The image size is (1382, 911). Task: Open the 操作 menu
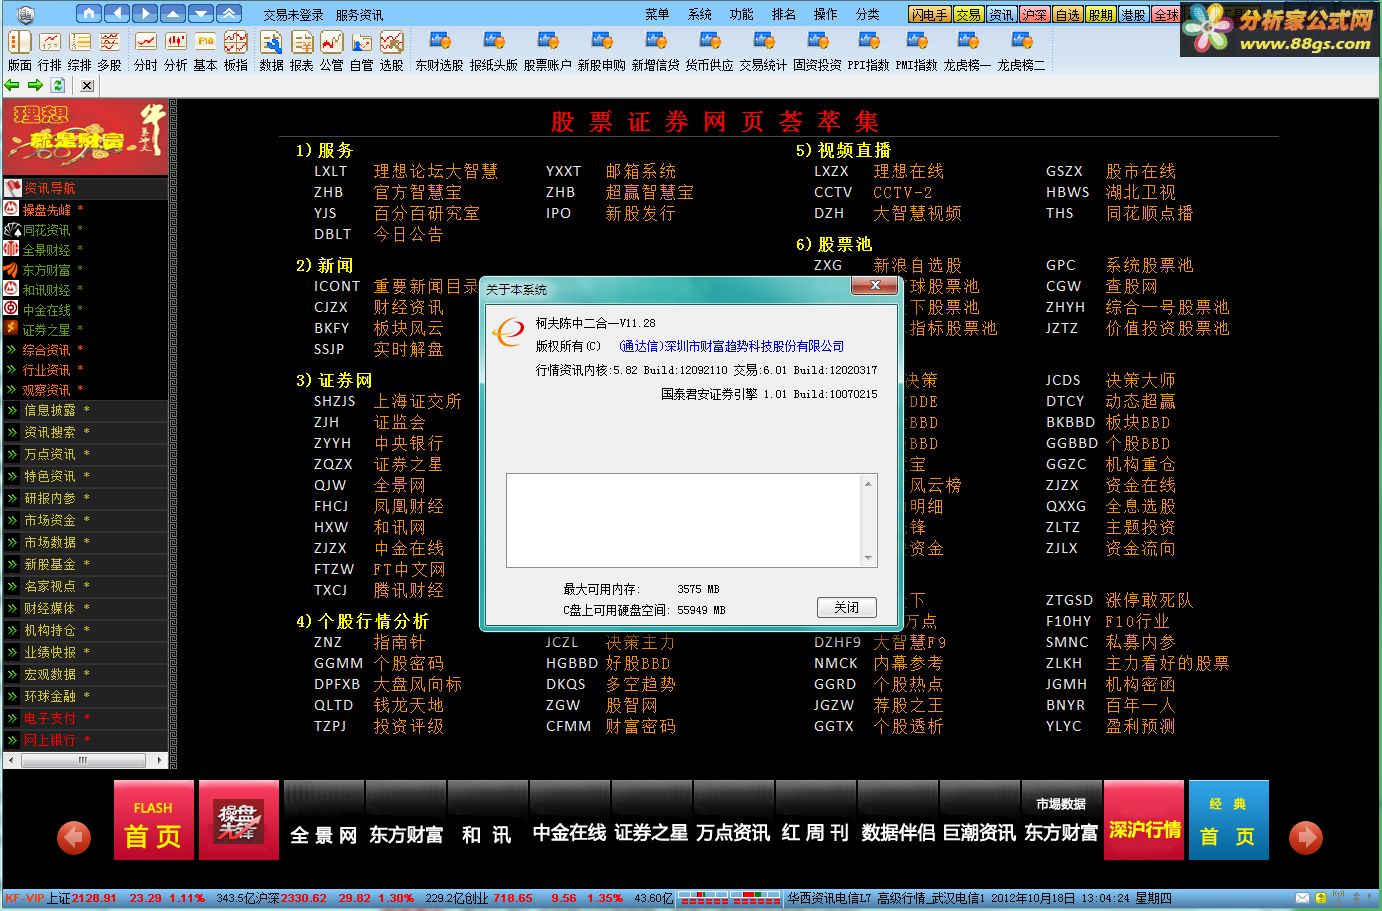tap(826, 14)
